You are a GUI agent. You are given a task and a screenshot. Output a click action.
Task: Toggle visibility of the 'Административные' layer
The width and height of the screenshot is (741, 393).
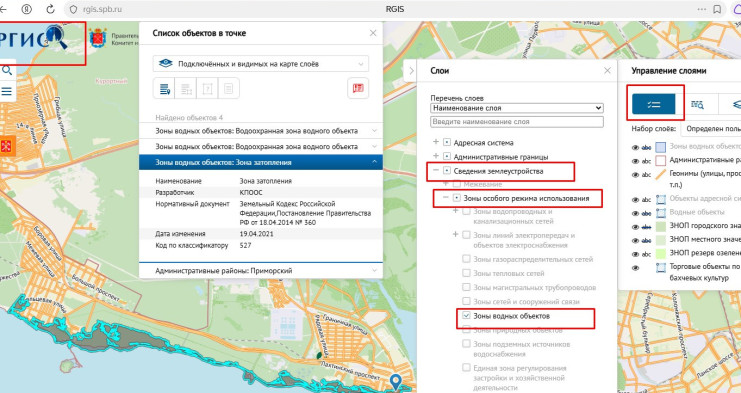[x=635, y=161]
